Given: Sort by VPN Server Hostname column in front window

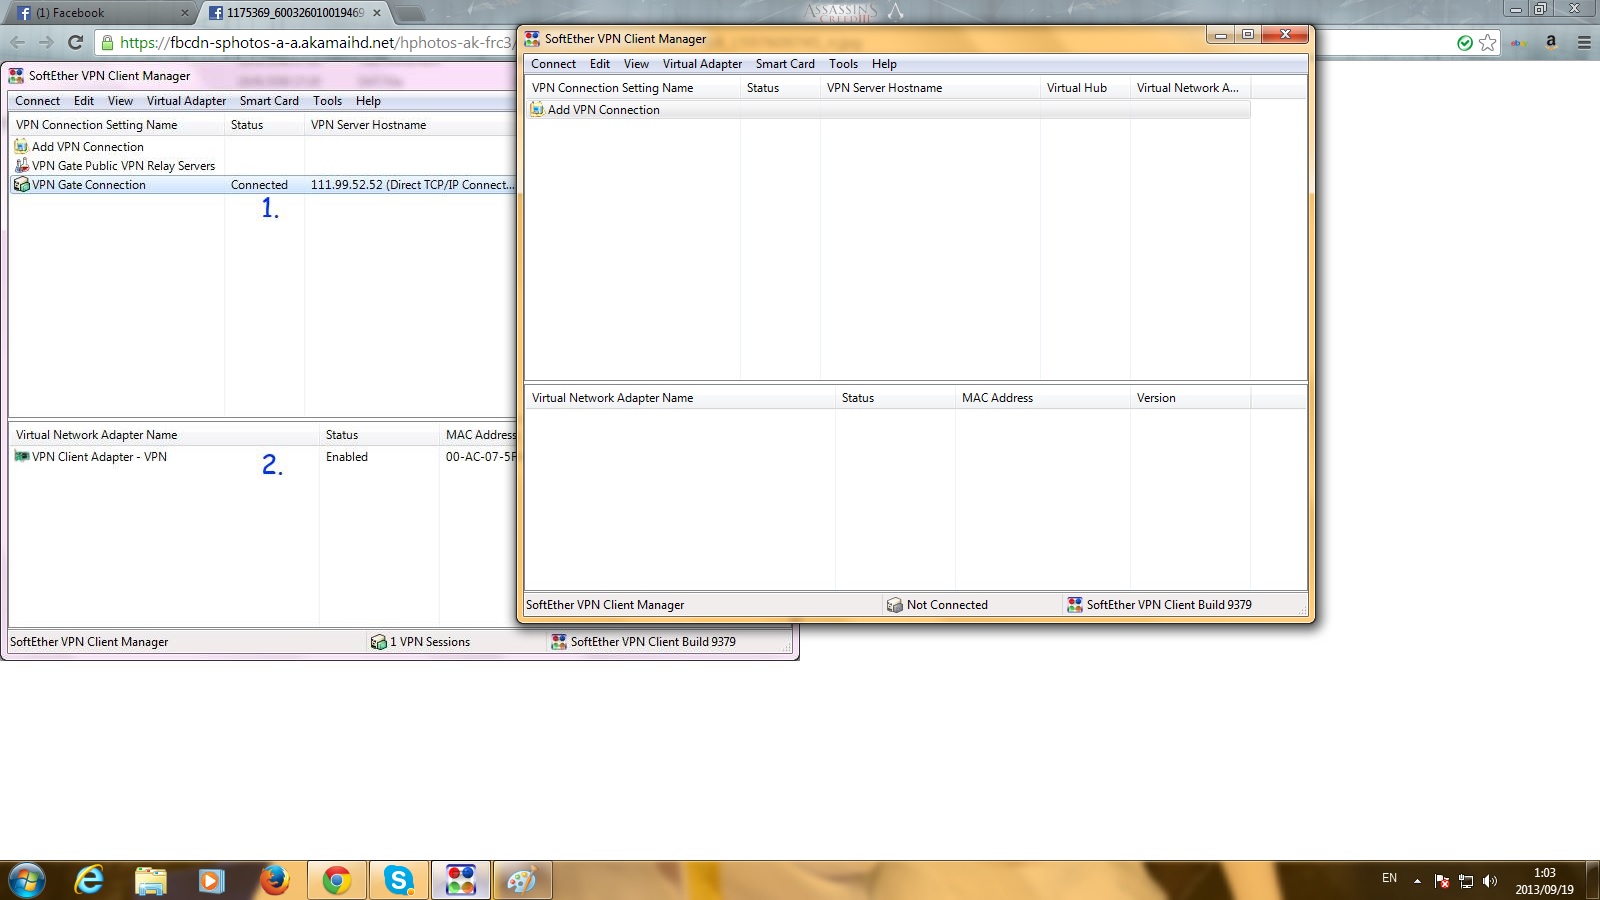Looking at the screenshot, I should tap(930, 88).
